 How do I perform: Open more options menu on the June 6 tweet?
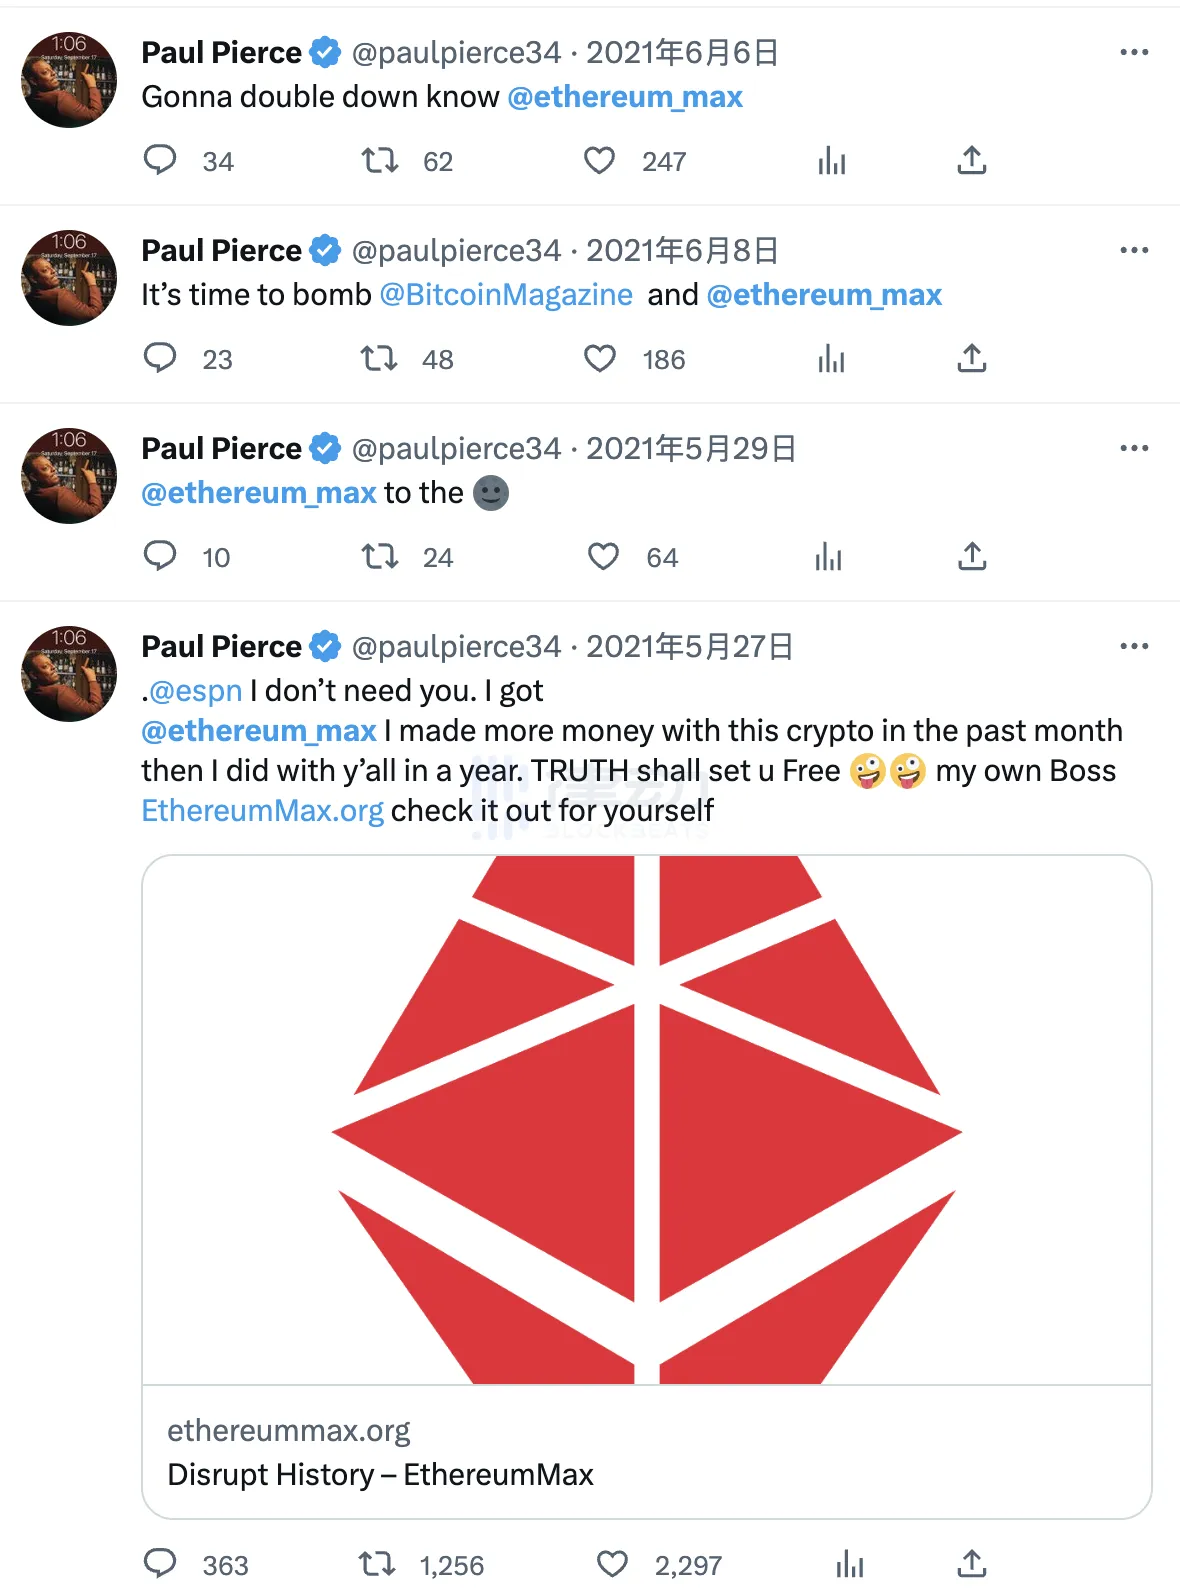pyautogui.click(x=1134, y=51)
